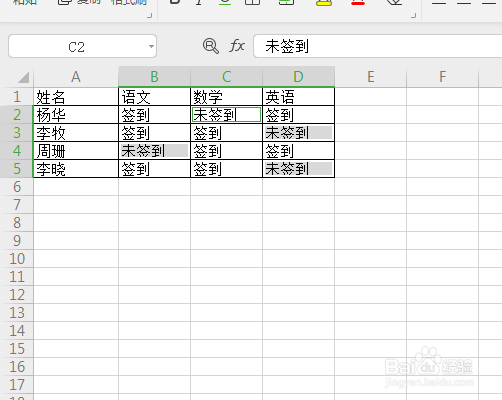This screenshot has width=502, height=400.
Task: Click 李晓's 数学 cell 签到
Action: [x=226, y=169]
